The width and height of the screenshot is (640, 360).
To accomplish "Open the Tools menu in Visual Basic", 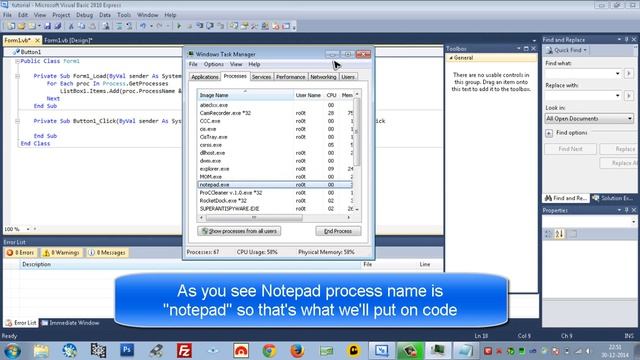I will pyautogui.click(x=124, y=15).
